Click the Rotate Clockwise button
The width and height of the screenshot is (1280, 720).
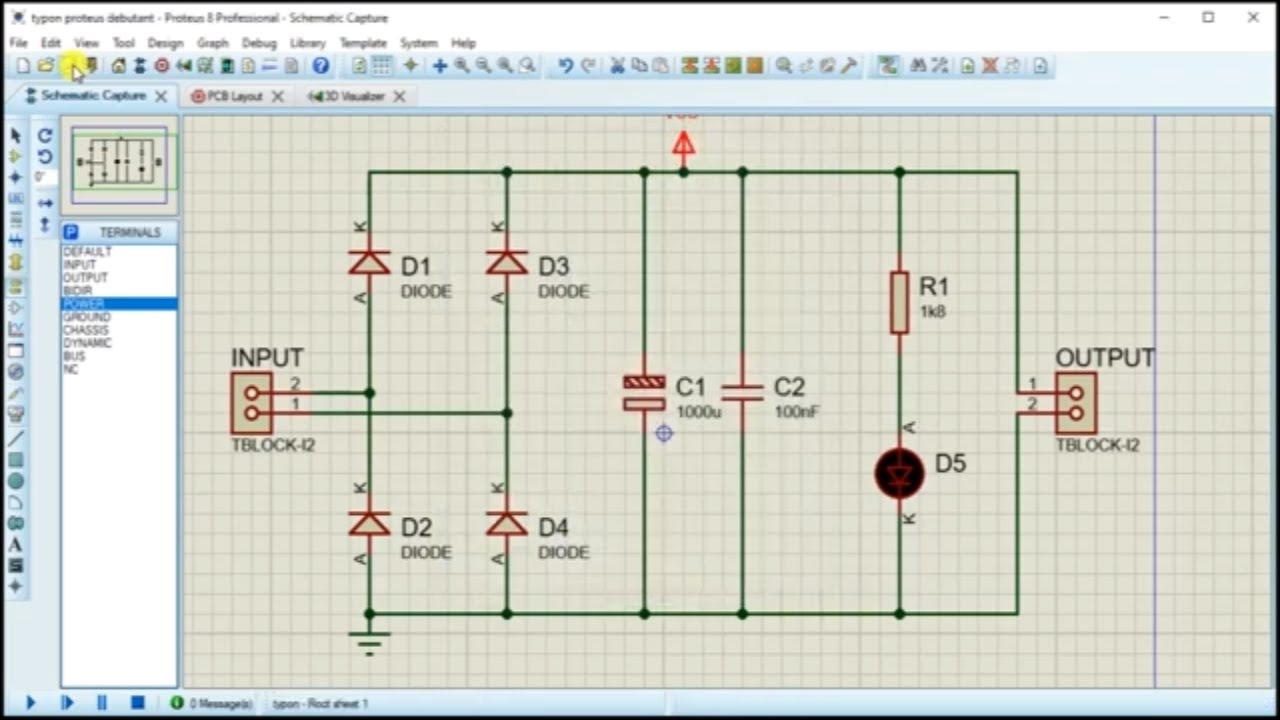point(45,136)
